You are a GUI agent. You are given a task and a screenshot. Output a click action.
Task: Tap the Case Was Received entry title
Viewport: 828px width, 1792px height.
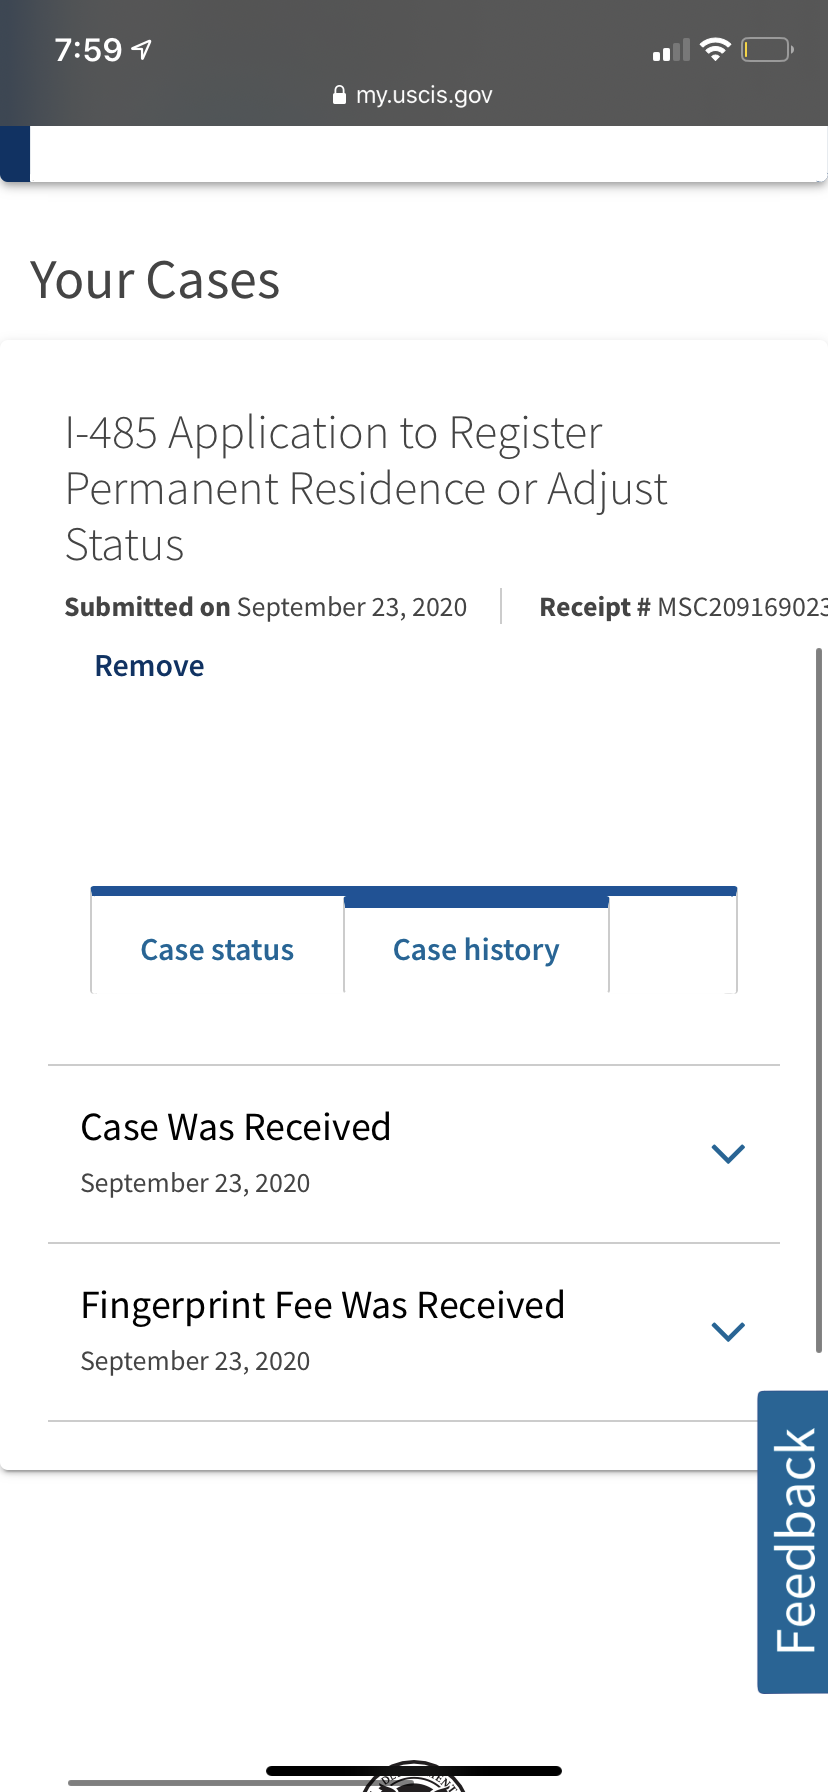tap(235, 1127)
